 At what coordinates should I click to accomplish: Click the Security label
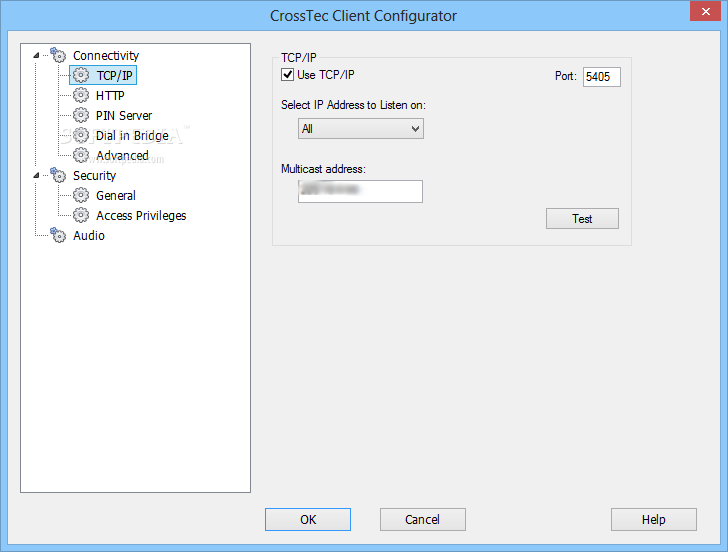tap(94, 175)
